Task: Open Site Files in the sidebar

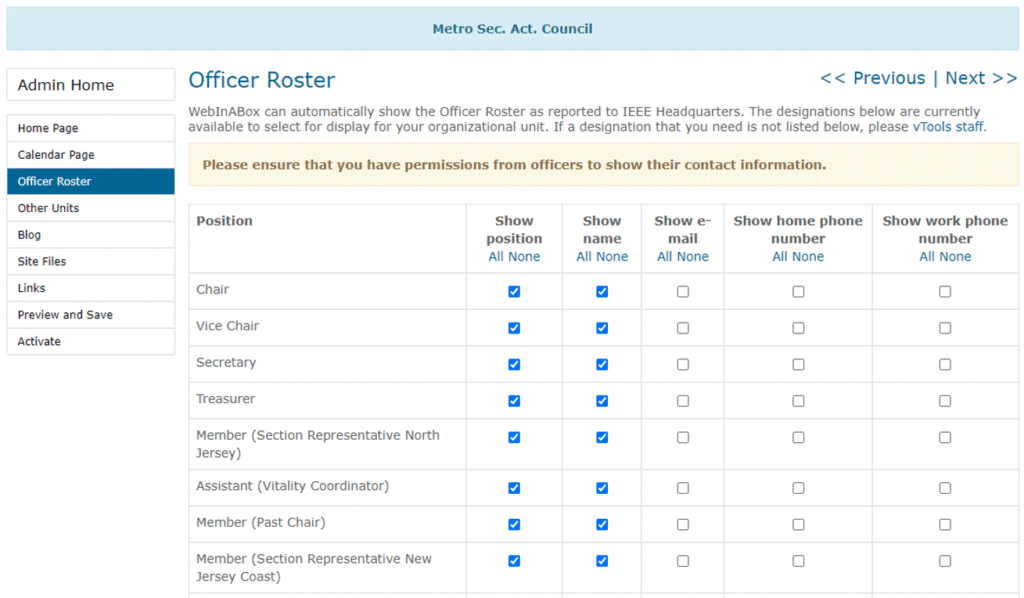Action: coord(91,262)
